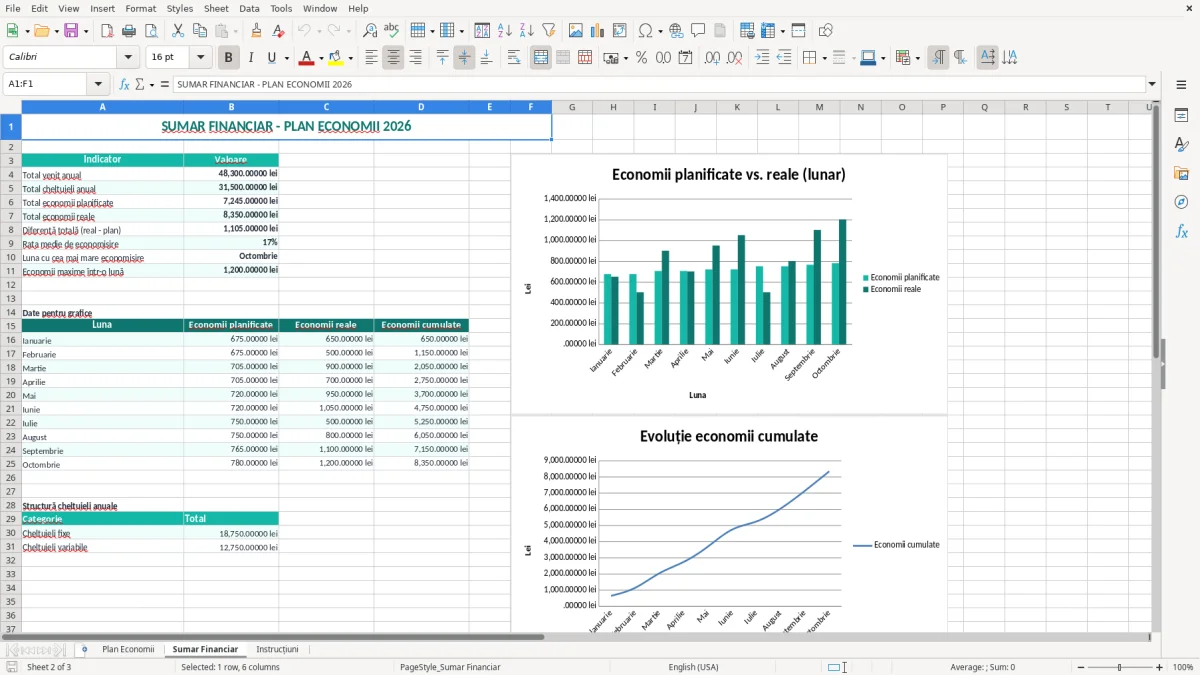The image size is (1200, 675).
Task: Cut selection with scissors icon
Action: coord(178,31)
